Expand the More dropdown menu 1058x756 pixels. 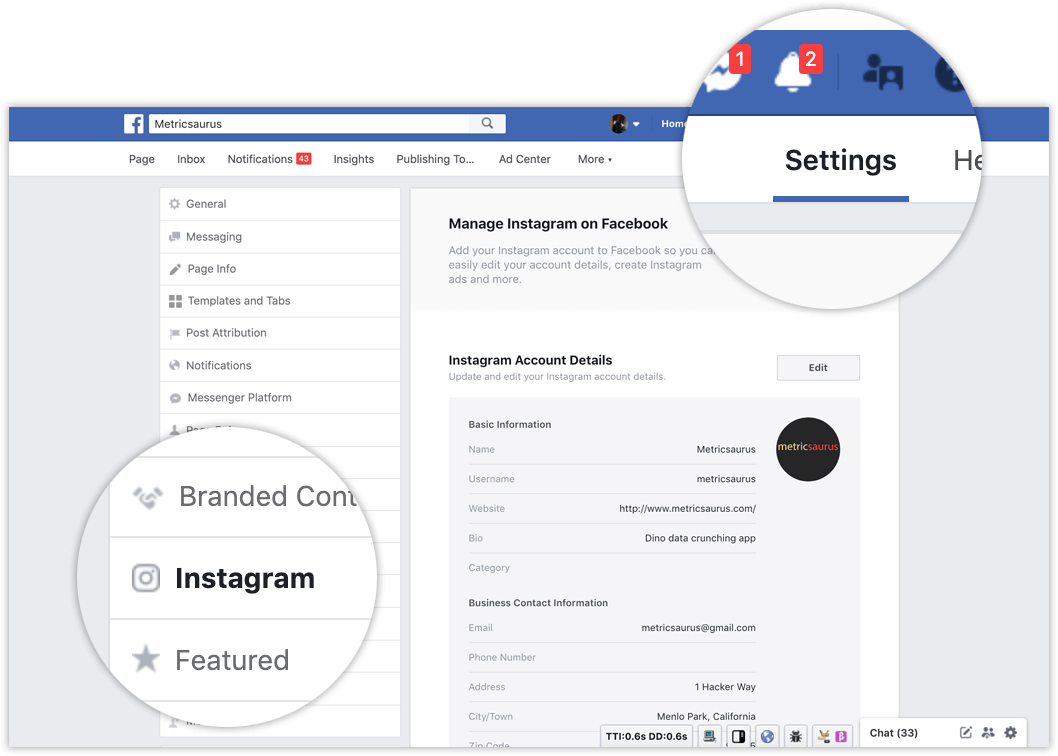click(594, 159)
